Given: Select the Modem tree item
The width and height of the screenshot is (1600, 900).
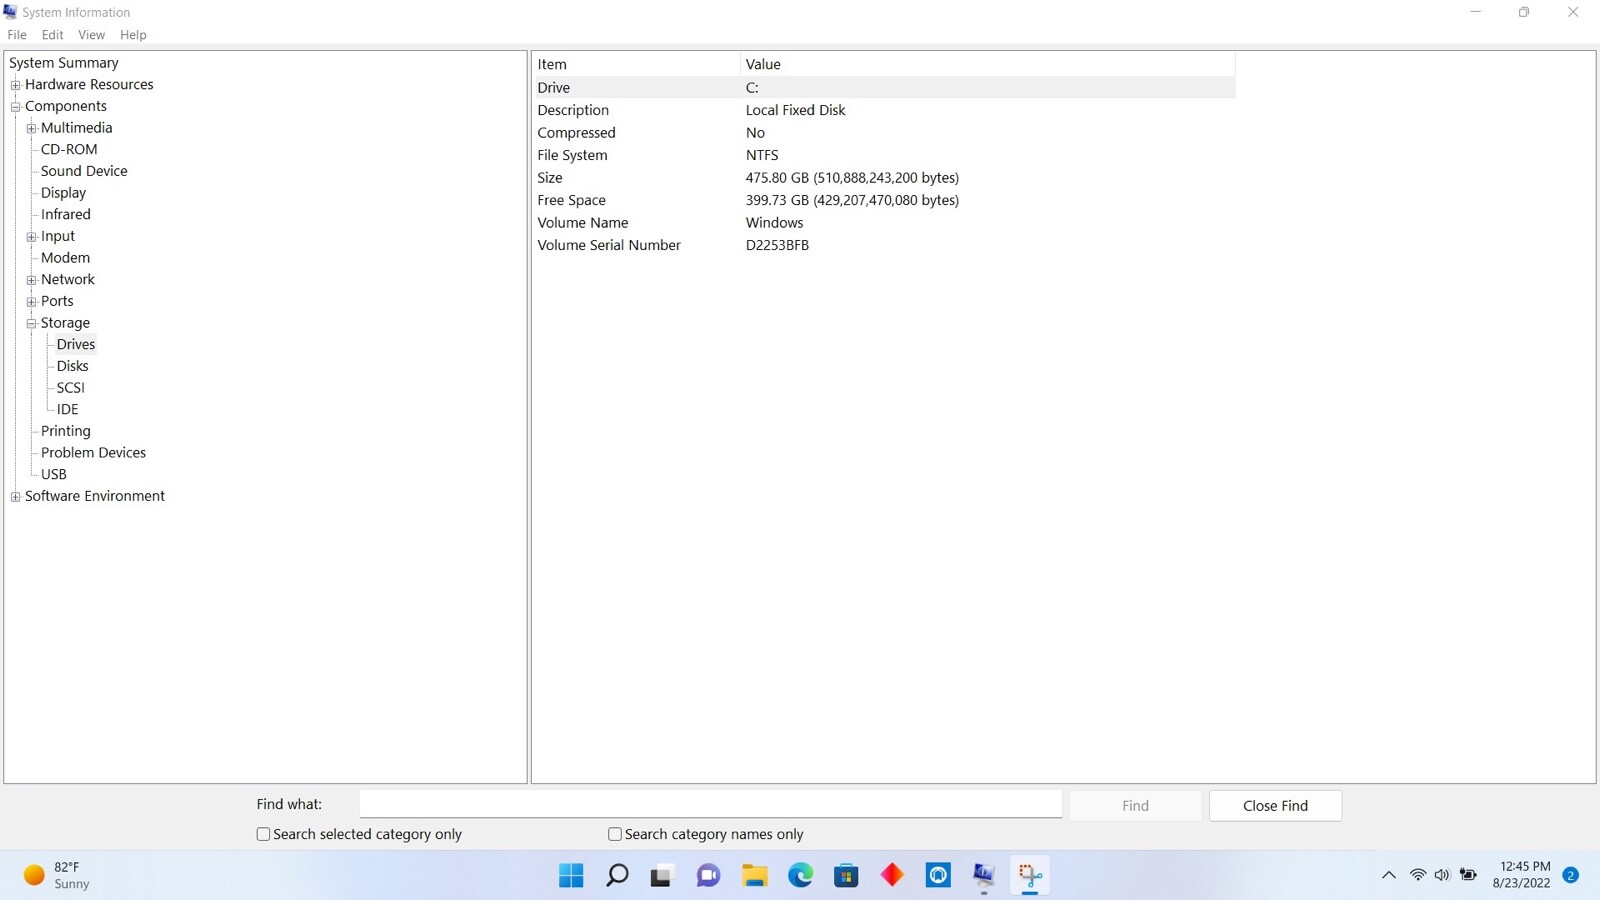Looking at the screenshot, I should (65, 258).
